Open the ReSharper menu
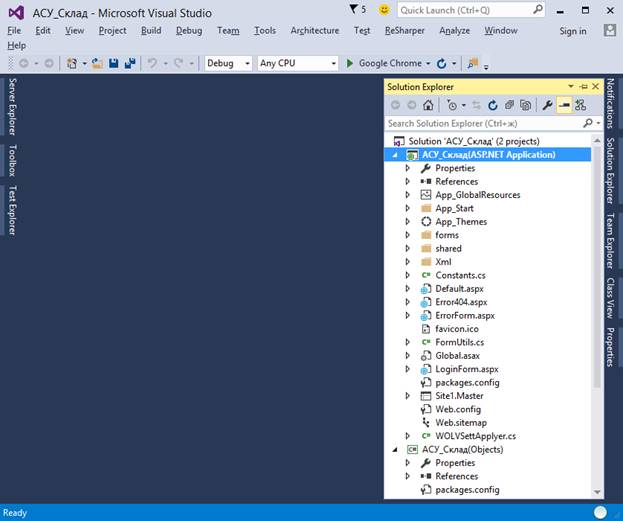623x521 pixels. (x=404, y=31)
